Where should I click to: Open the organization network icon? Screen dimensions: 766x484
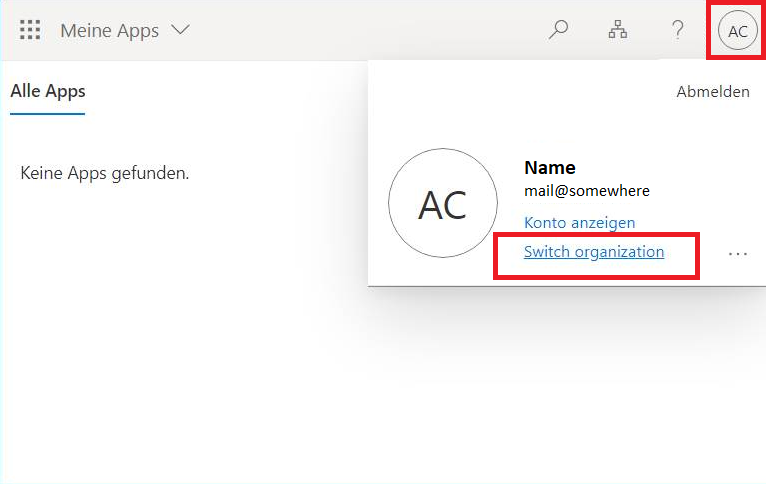point(618,30)
